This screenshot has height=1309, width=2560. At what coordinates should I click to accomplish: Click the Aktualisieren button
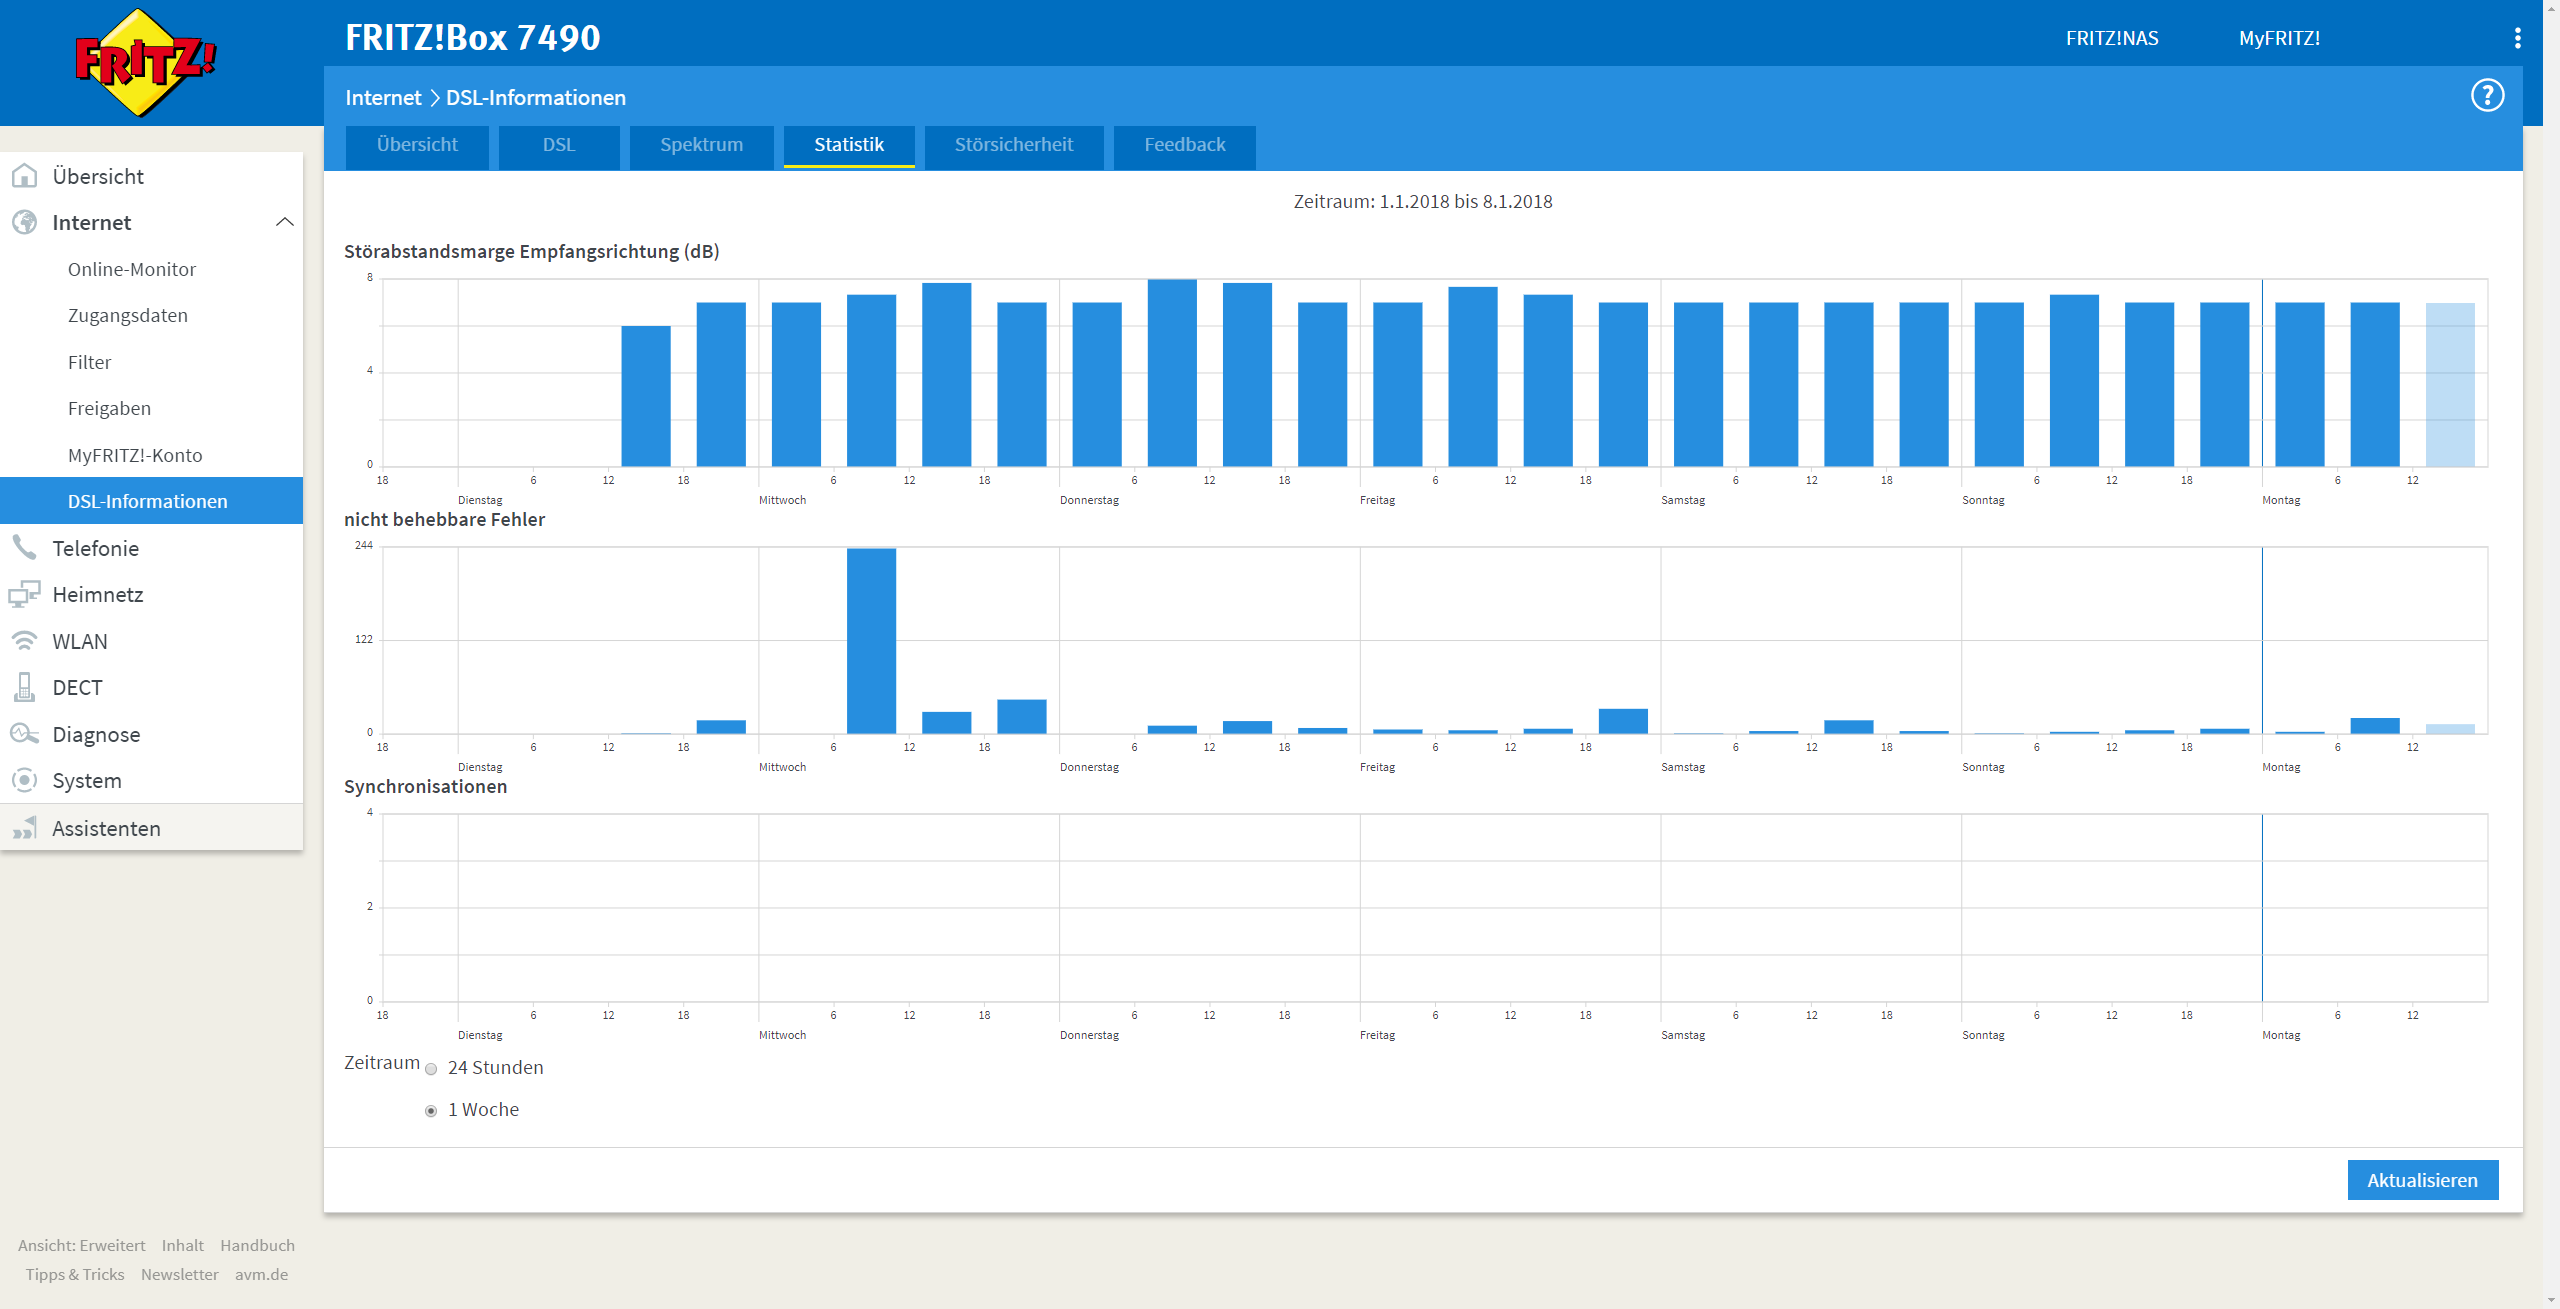[2422, 1180]
